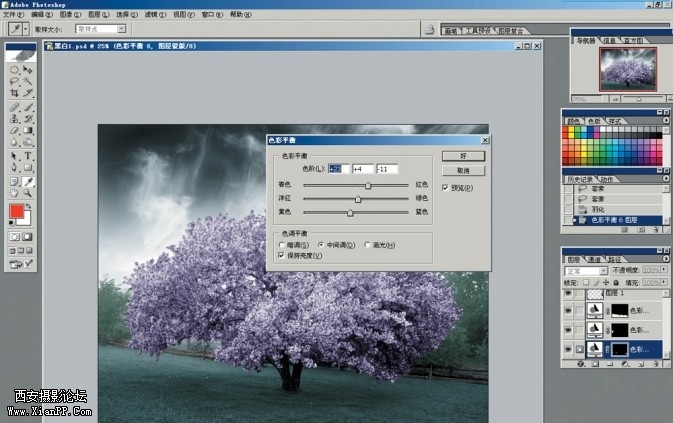Select the 暗调 (Shadows) radio button
The height and width of the screenshot is (423, 673).
click(x=281, y=245)
